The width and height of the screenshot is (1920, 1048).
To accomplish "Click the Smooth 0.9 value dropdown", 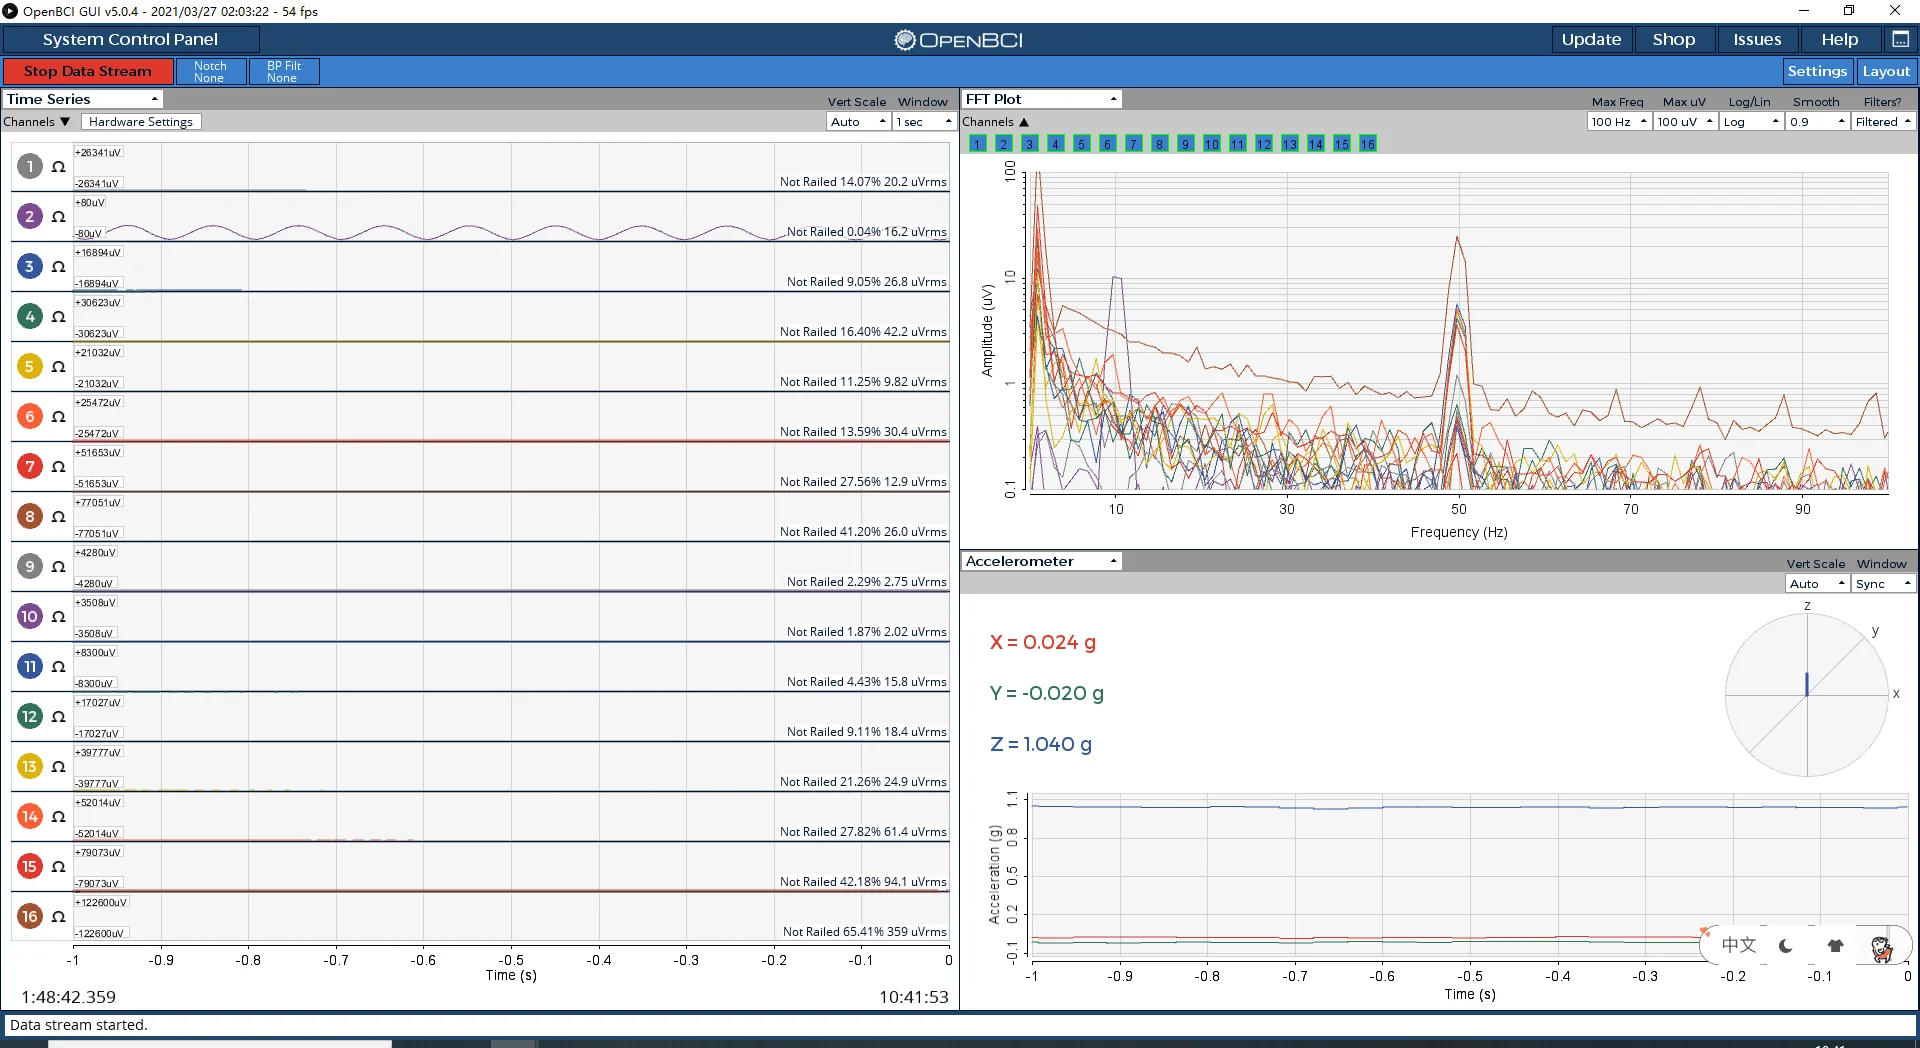I will (1816, 122).
